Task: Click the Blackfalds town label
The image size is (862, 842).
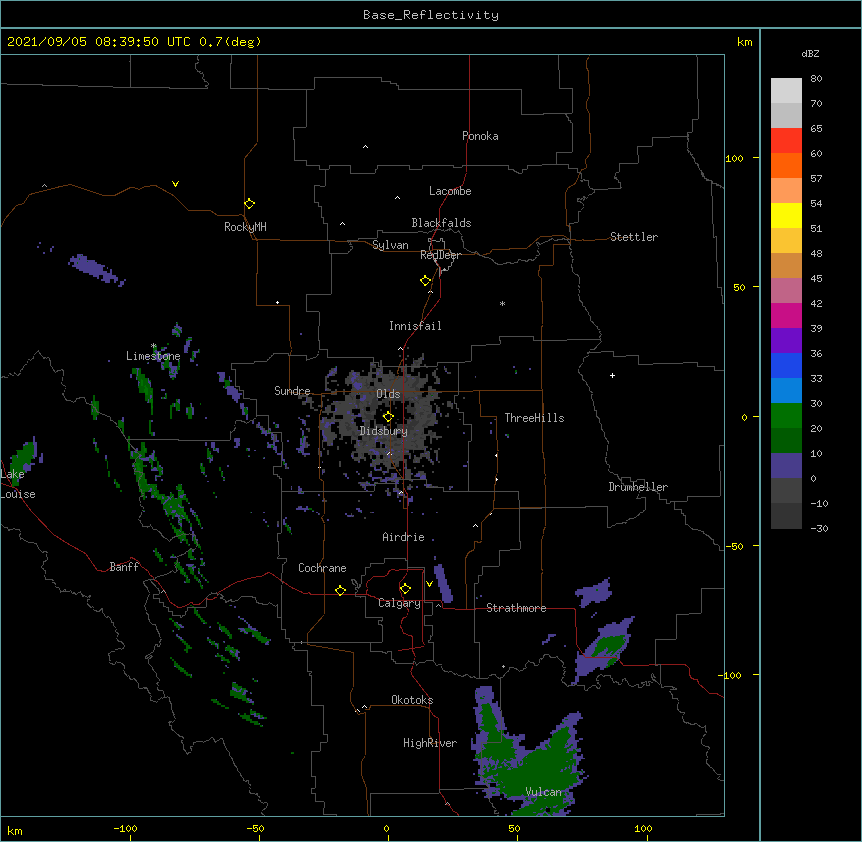Action: pyautogui.click(x=441, y=223)
